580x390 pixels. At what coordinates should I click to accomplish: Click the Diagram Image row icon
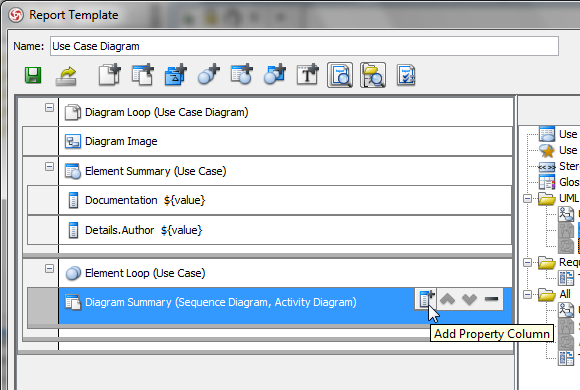(x=73, y=141)
